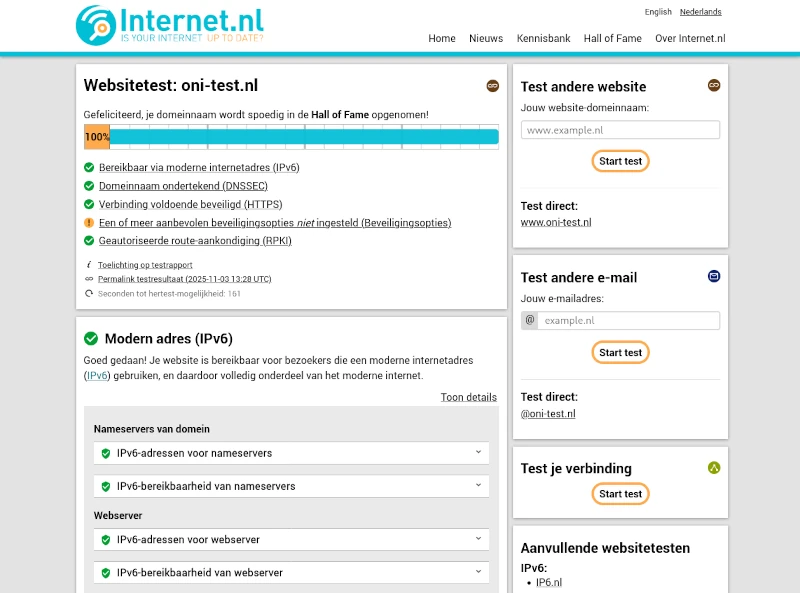Click the Internet.nl logo
Screen dimensions: 800x593
(170, 25)
